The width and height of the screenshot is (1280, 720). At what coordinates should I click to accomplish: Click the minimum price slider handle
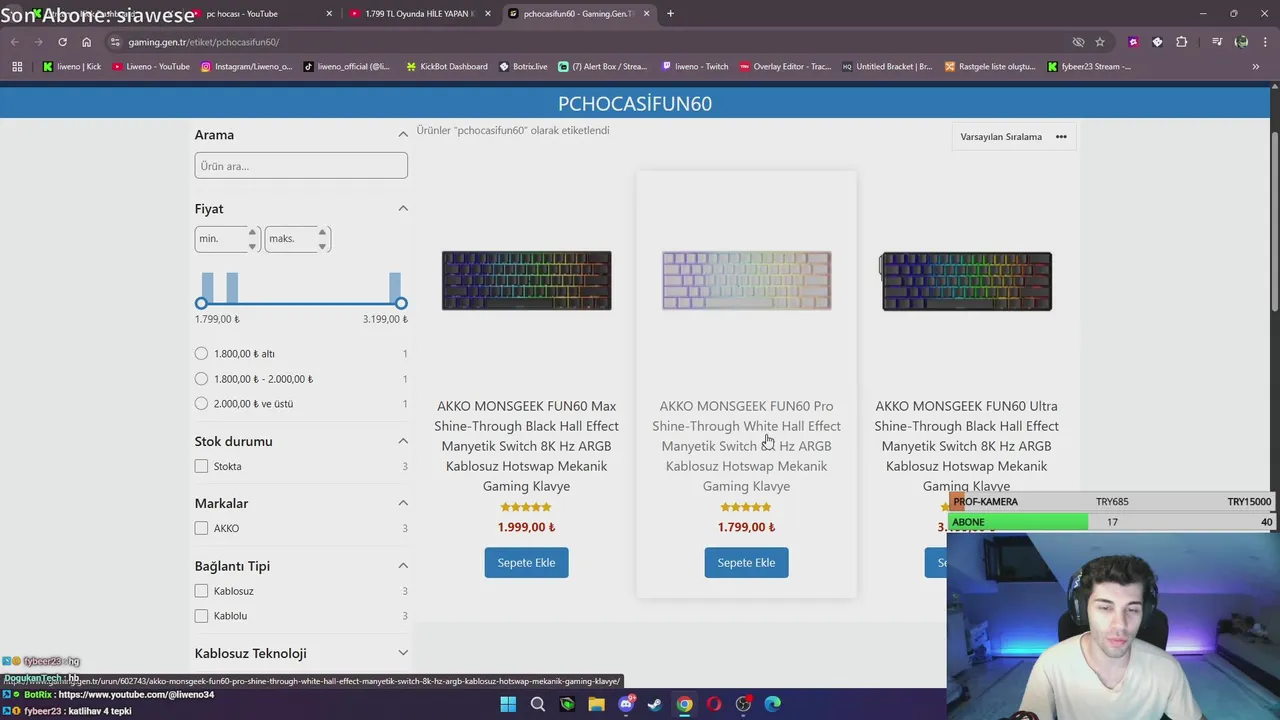(x=201, y=303)
